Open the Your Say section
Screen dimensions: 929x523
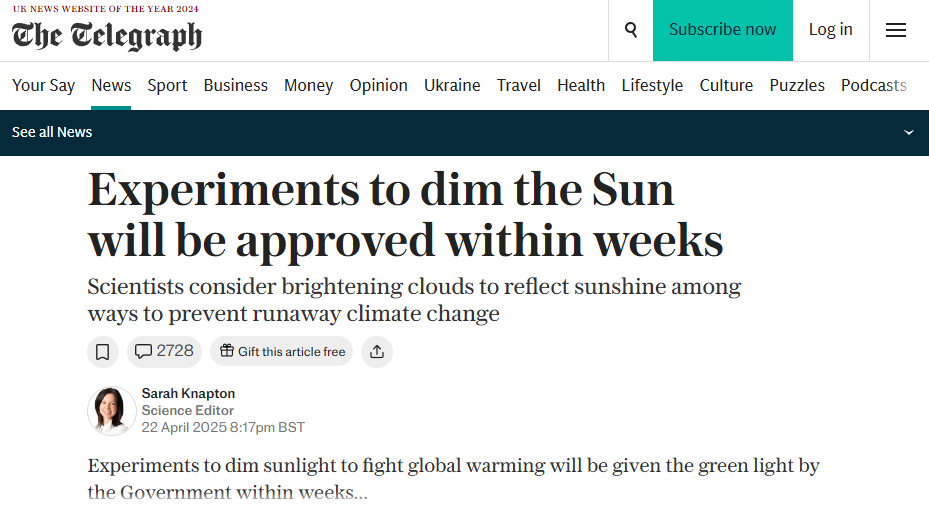point(43,85)
